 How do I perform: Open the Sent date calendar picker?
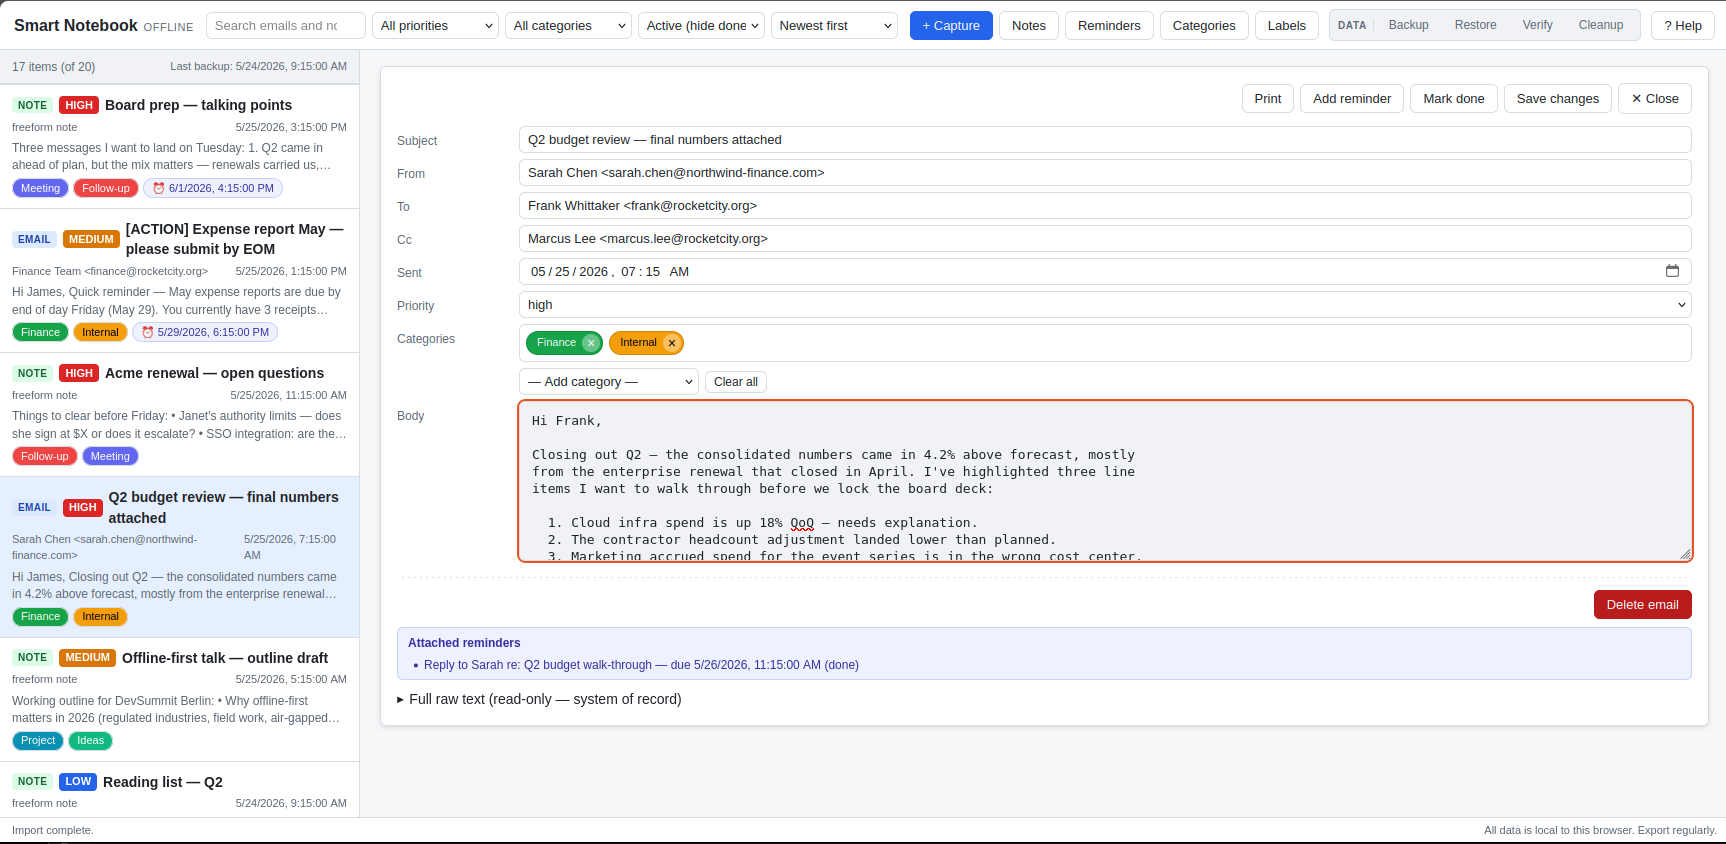pos(1672,271)
